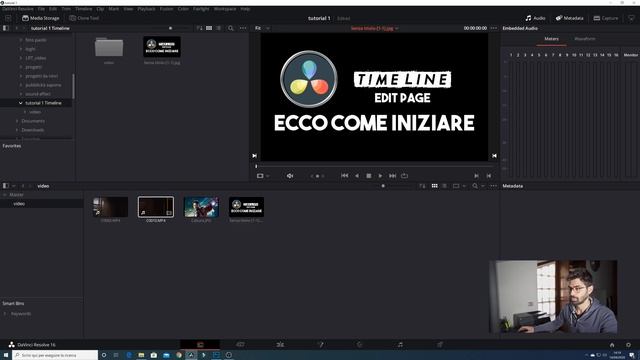Open Project Settings gear icon
This screenshot has height=360, width=640.
[628, 345]
